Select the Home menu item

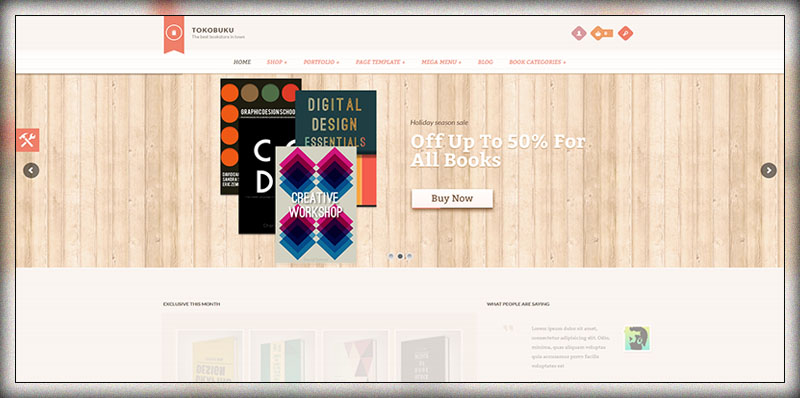(x=242, y=62)
